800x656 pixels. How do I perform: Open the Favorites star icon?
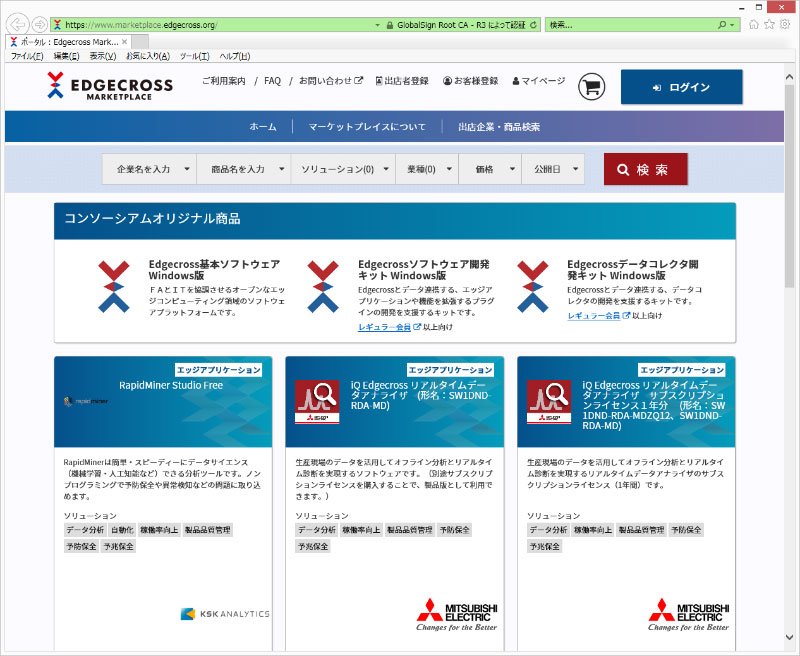point(769,24)
